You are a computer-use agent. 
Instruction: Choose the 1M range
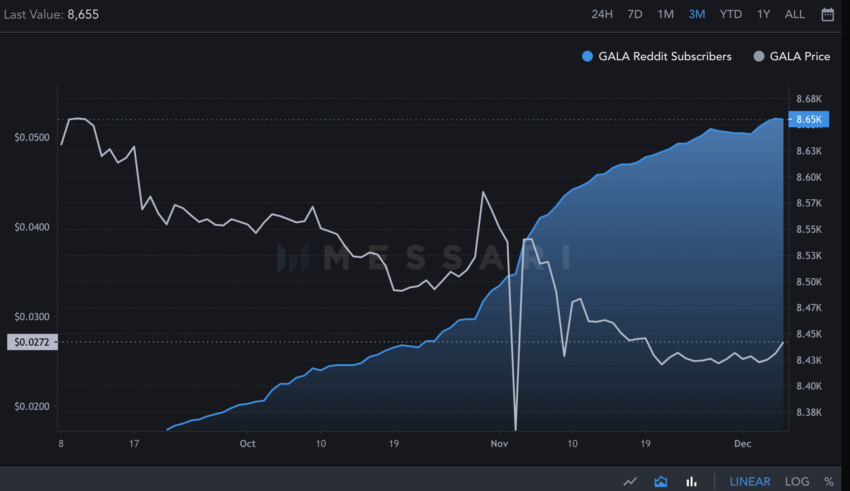coord(666,15)
